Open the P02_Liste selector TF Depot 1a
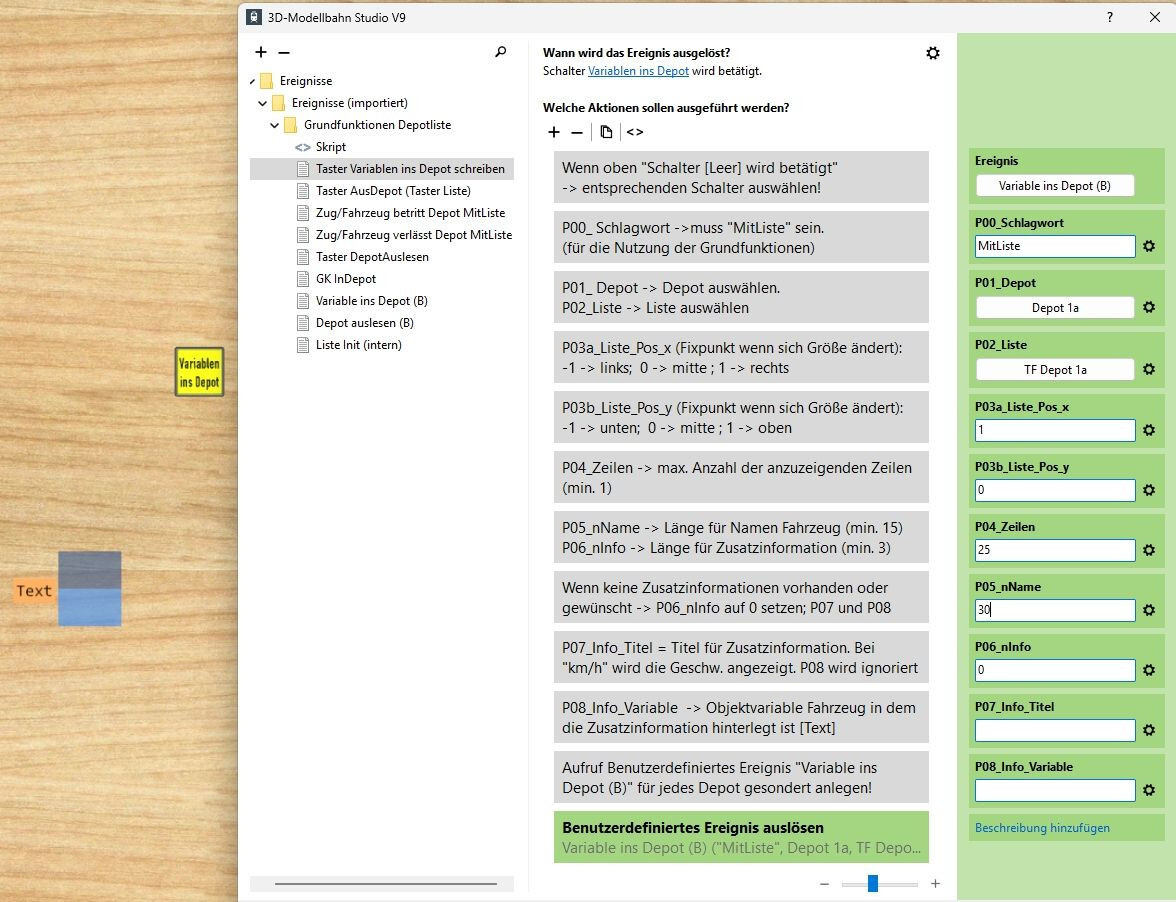The width and height of the screenshot is (1176, 902). click(1054, 369)
